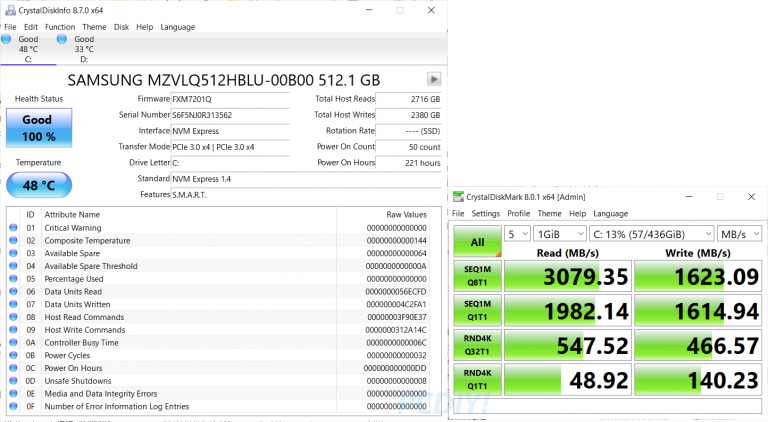Click status dot for Available Spare Threshold
The height and width of the screenshot is (422, 768).
click(x=13, y=266)
